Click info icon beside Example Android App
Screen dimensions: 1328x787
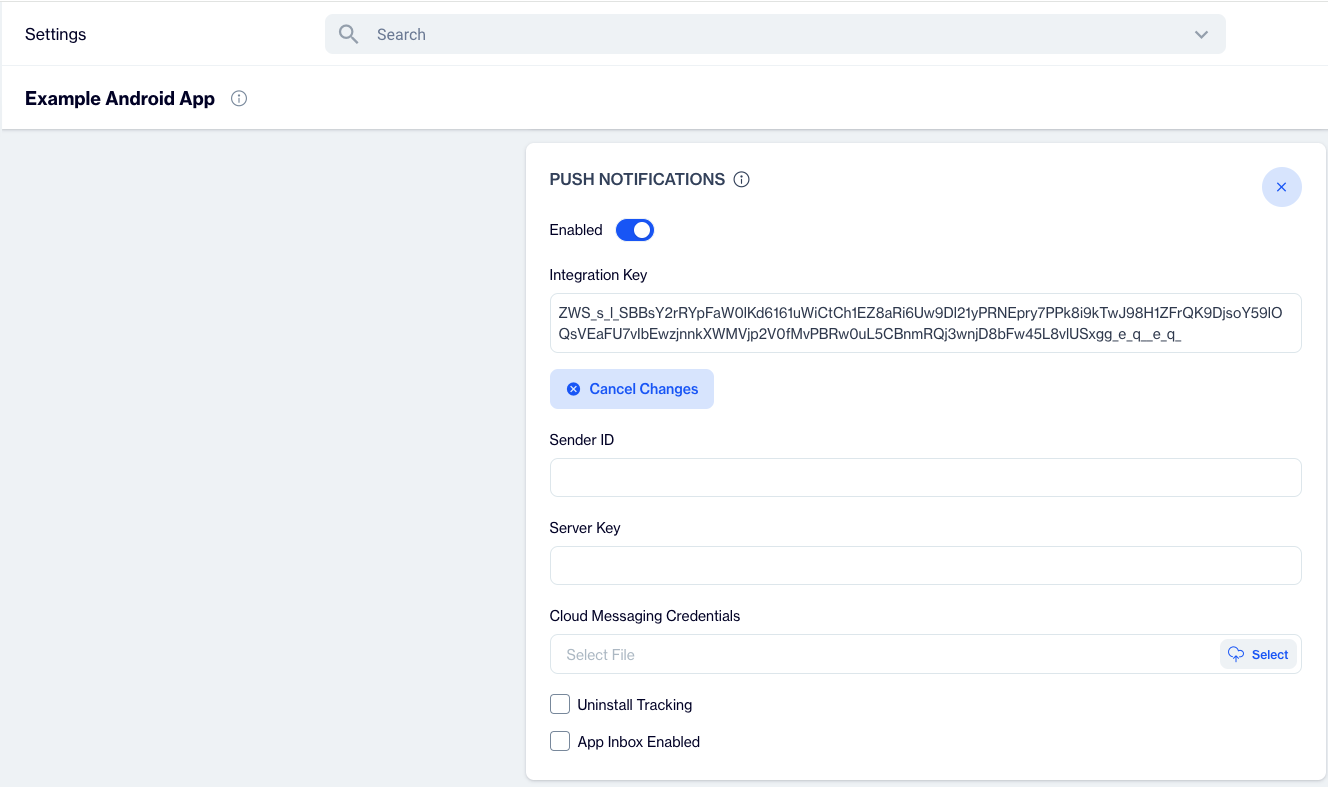[x=239, y=99]
